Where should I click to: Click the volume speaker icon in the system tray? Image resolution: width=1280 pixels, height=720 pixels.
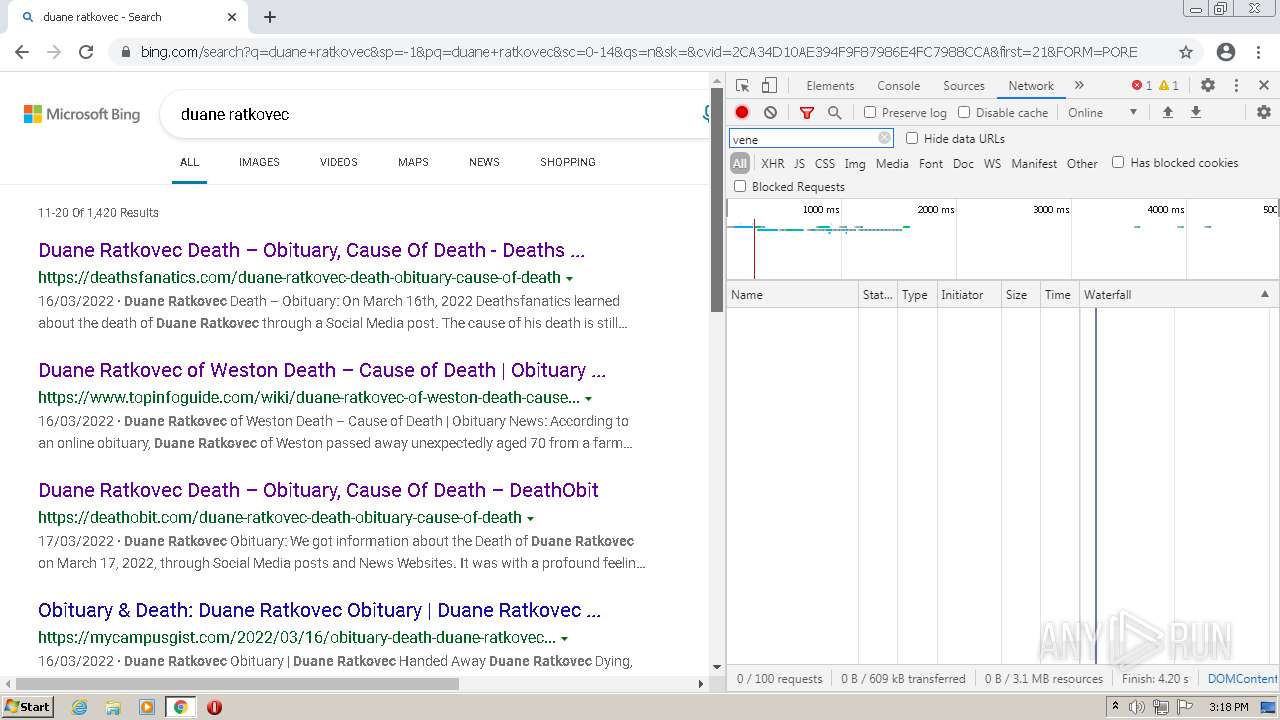point(1137,707)
